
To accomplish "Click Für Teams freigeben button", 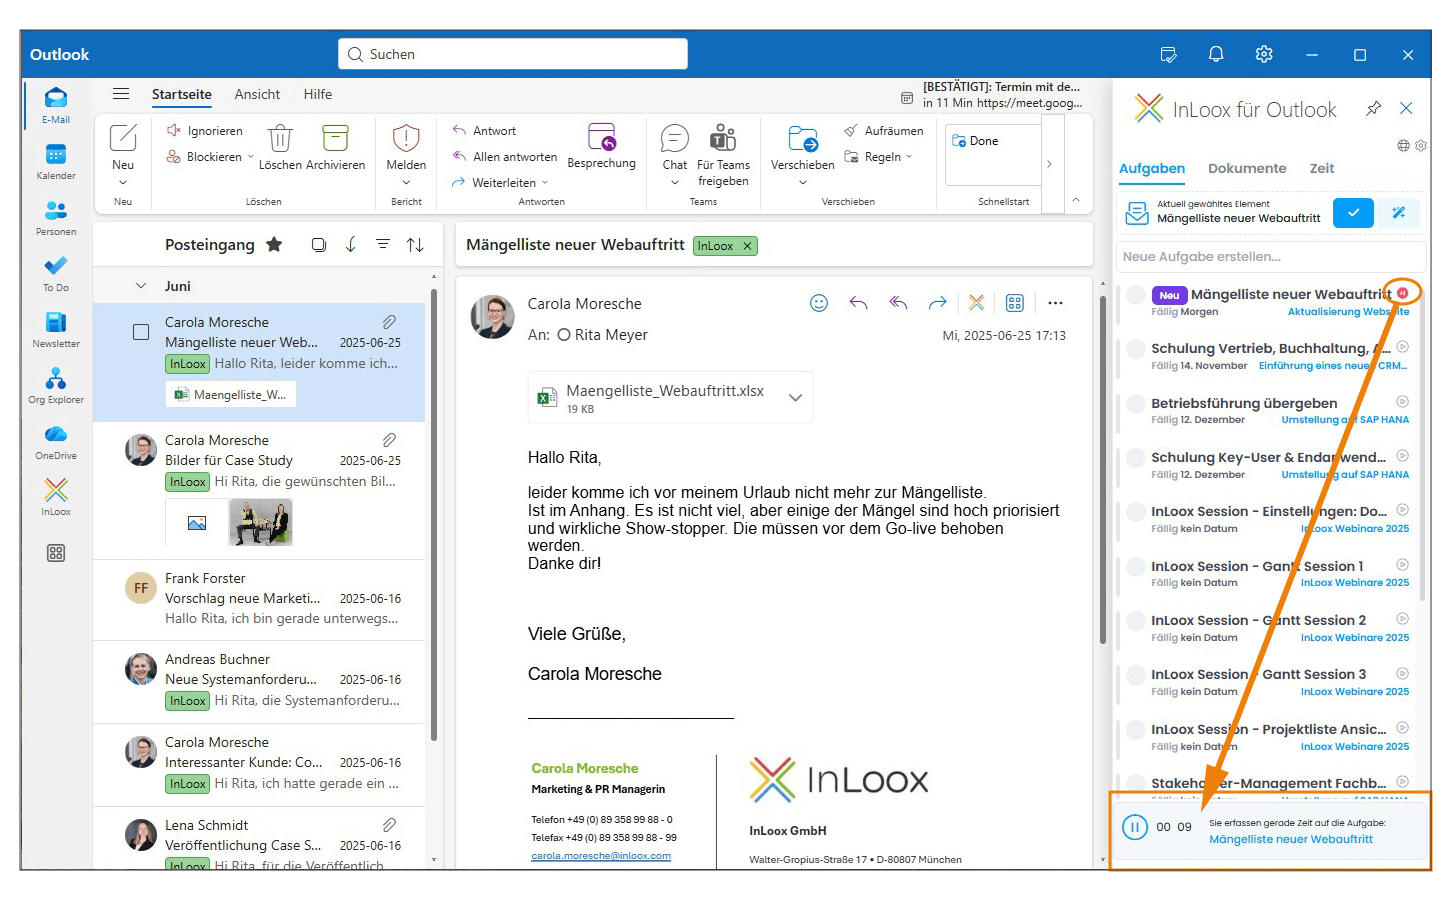I will pos(723,155).
